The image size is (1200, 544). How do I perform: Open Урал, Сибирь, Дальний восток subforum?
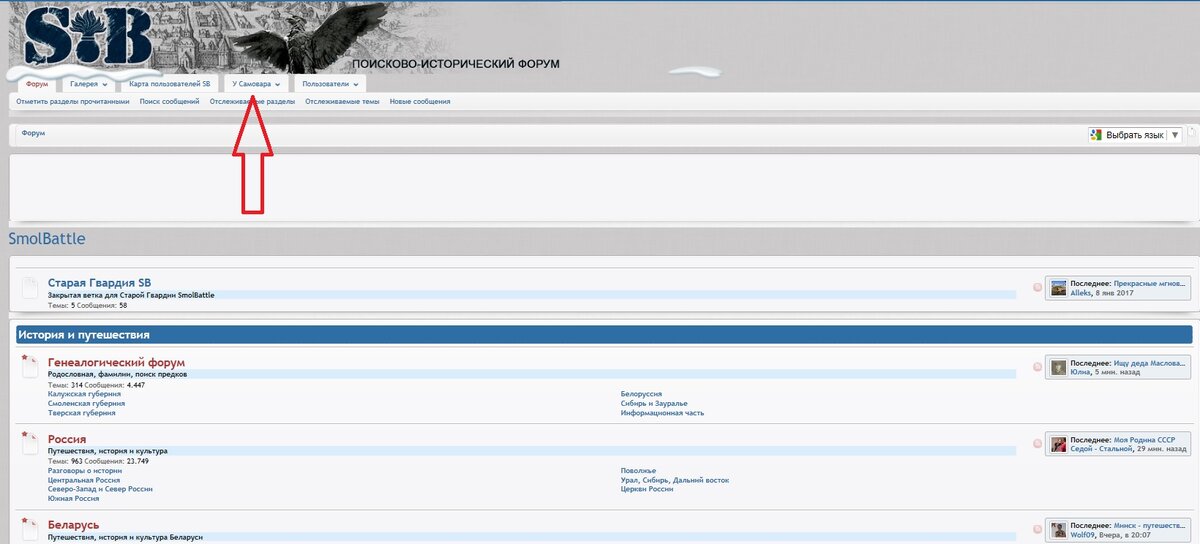click(x=675, y=480)
